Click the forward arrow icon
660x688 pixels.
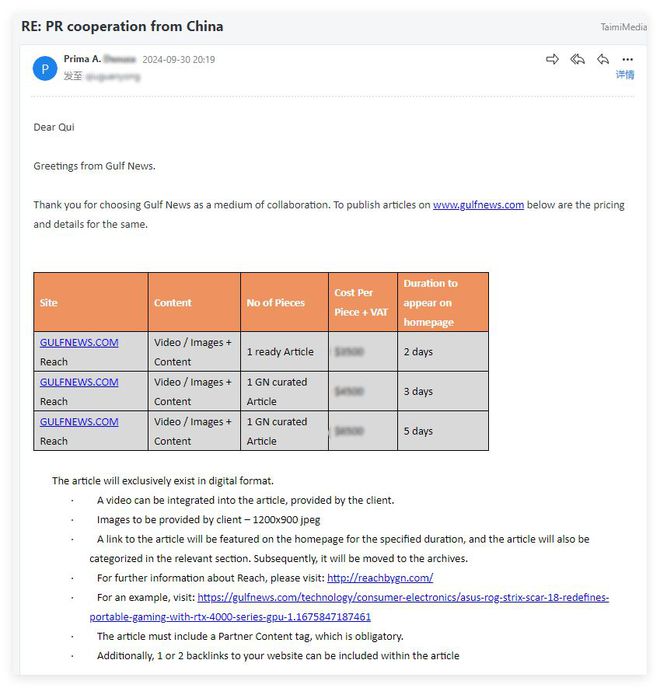point(552,59)
